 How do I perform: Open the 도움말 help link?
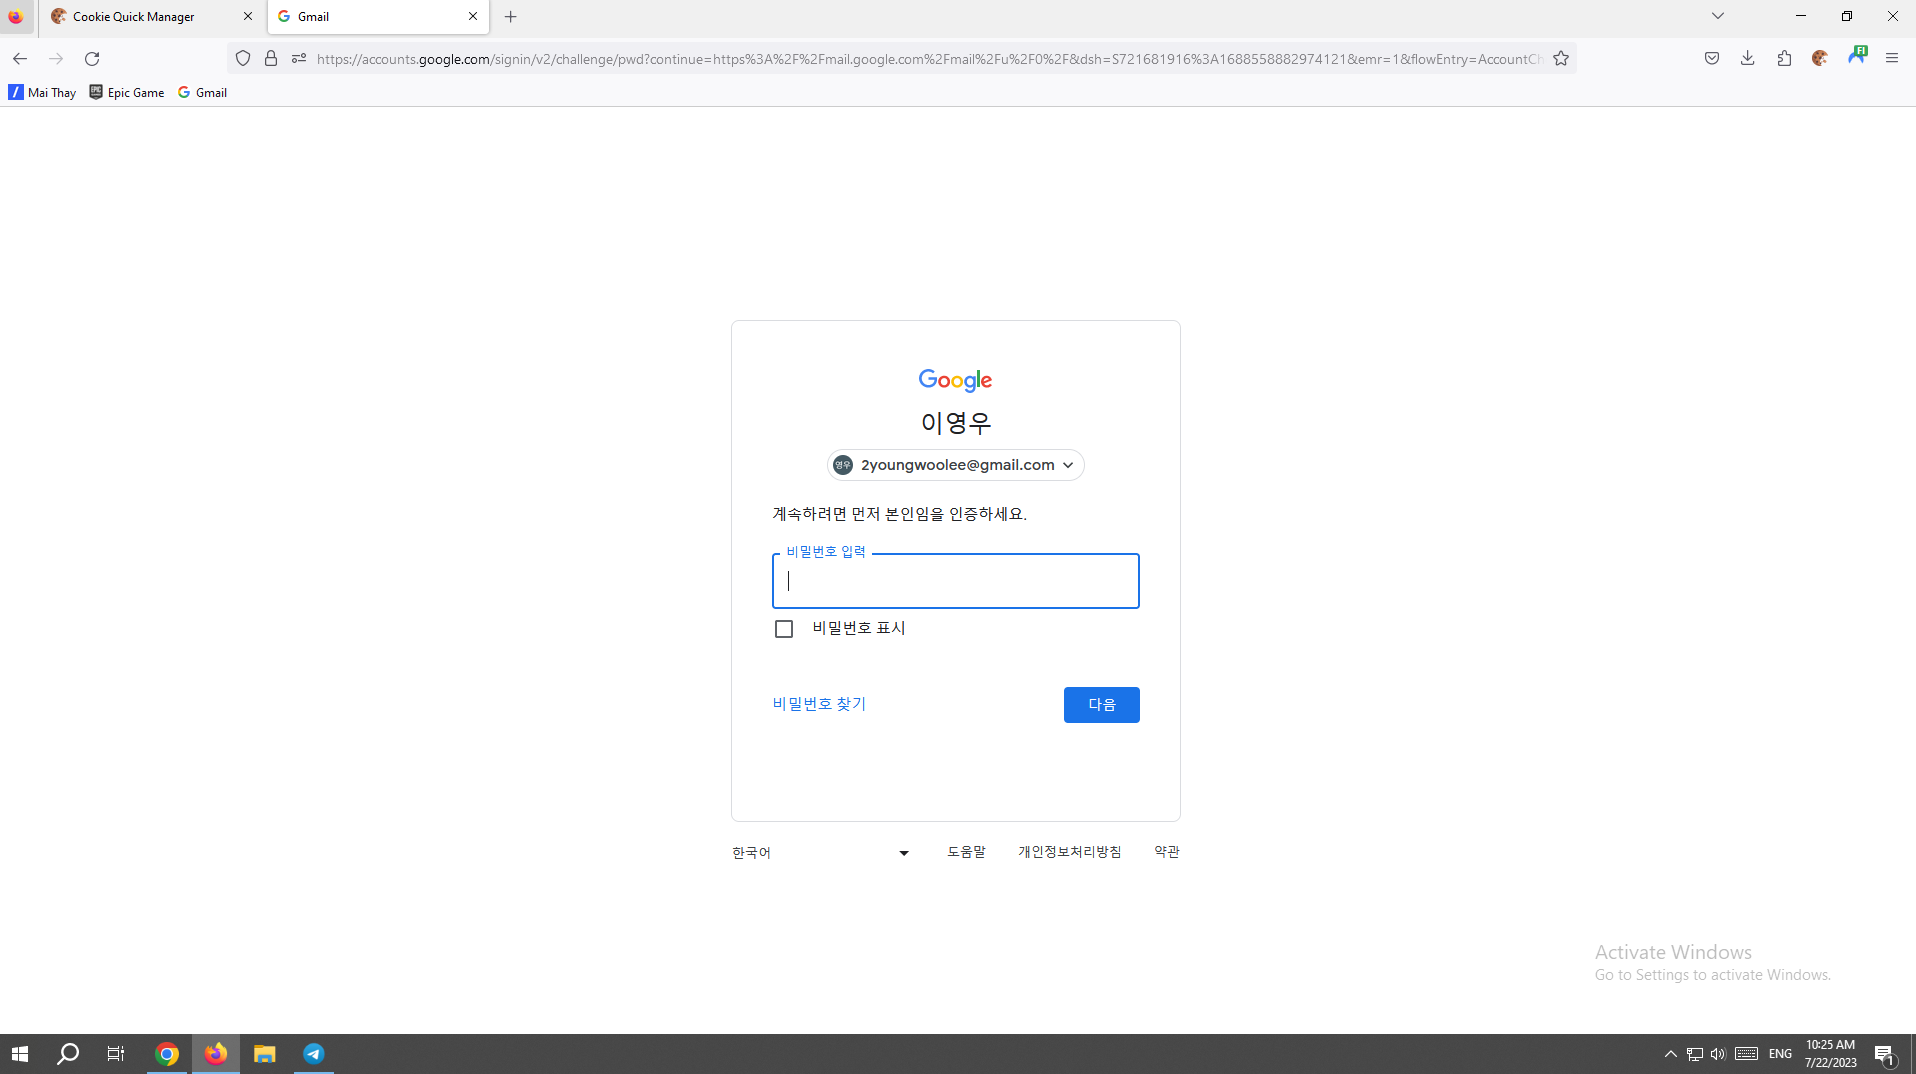click(966, 852)
